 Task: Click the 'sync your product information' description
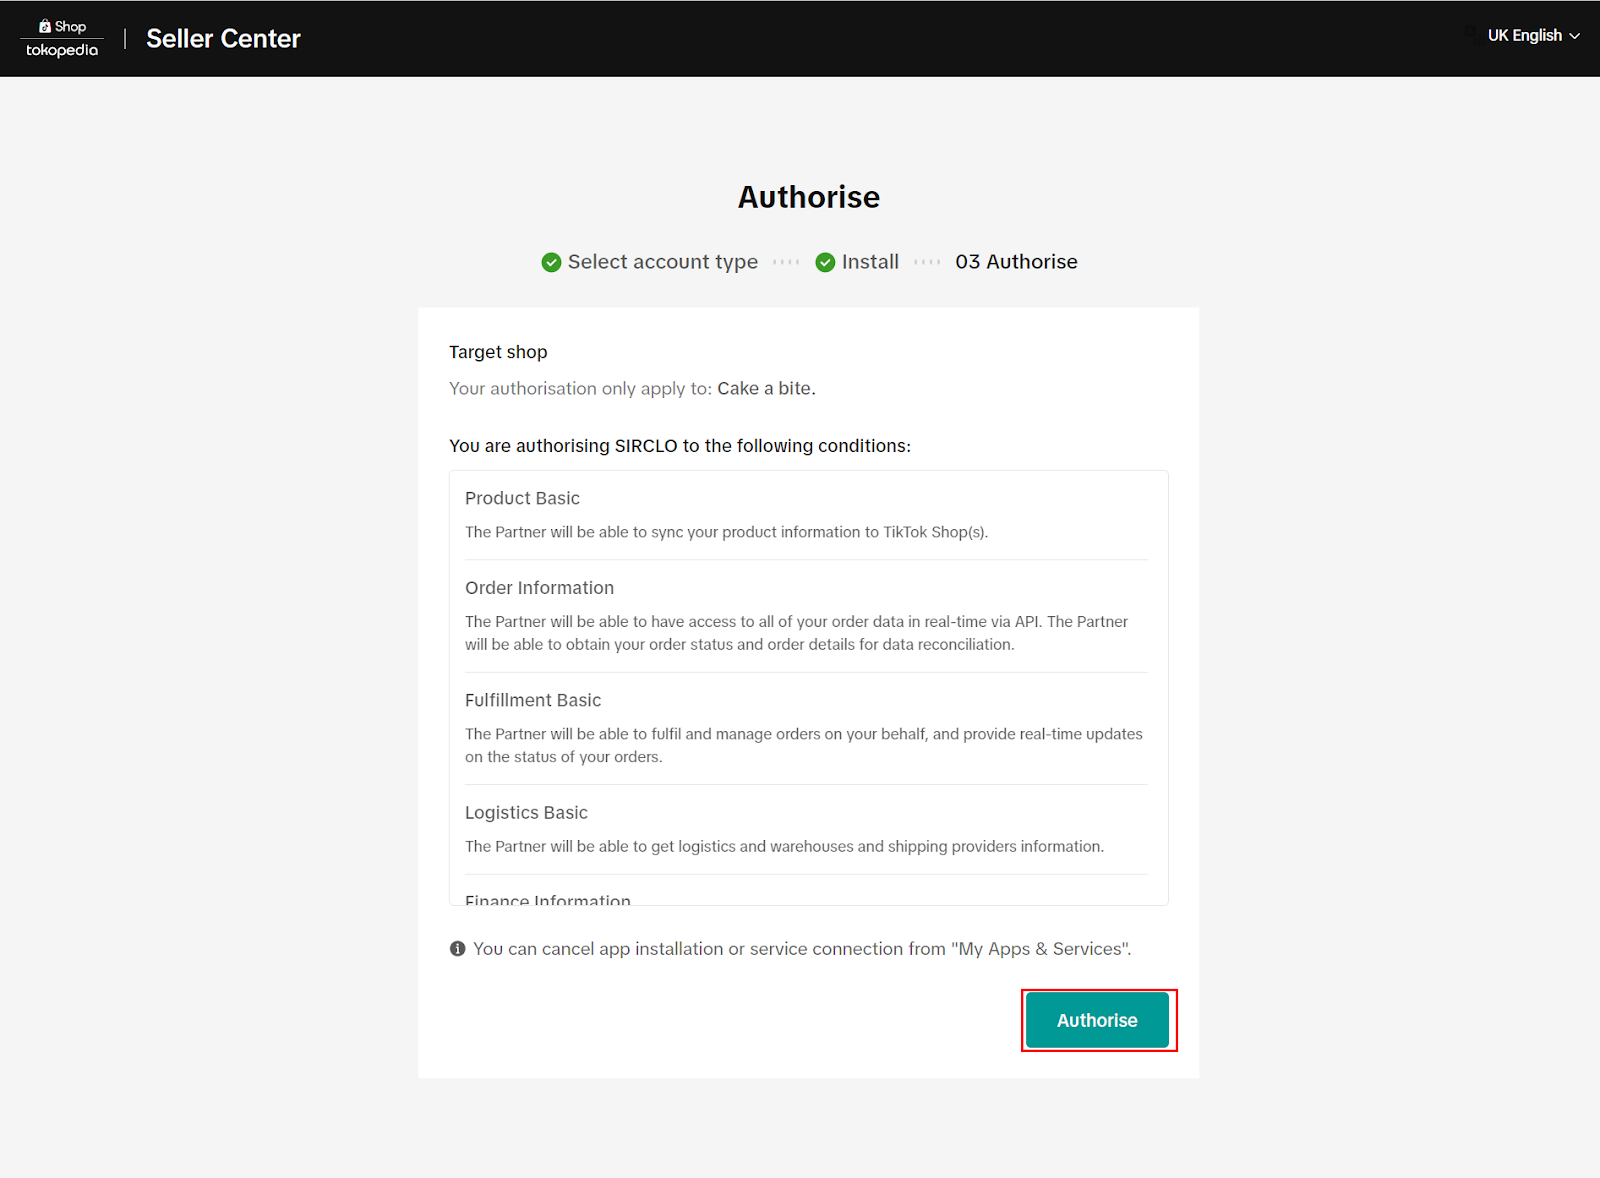[726, 532]
